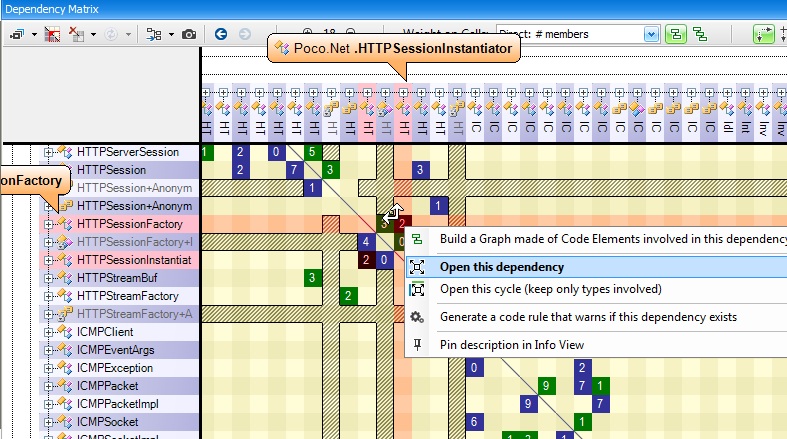This screenshot has width=787, height=439.
Task: Select the HTTPSessionFactory row label
Action: [129, 224]
